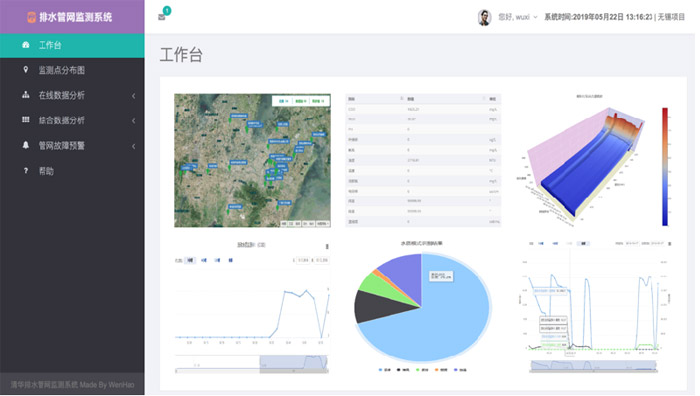Screen dimensions: 700x396
Task: Open the hamburger menu of the left line chart
Action: (327, 246)
